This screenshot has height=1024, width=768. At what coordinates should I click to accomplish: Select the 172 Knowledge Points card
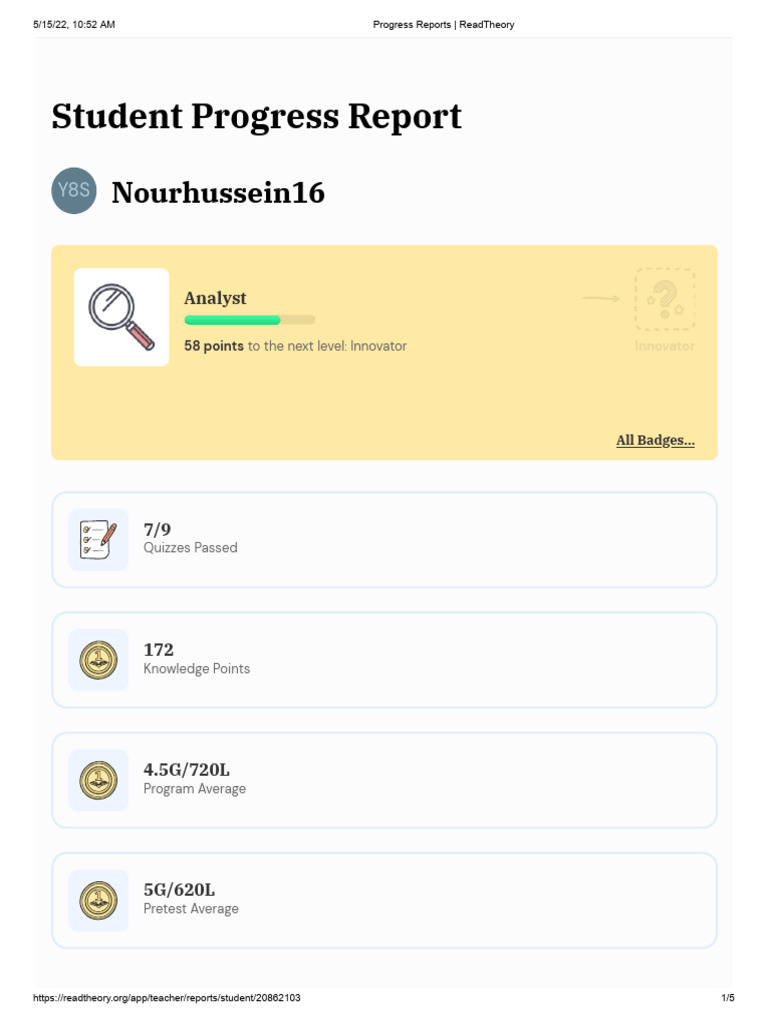click(384, 660)
